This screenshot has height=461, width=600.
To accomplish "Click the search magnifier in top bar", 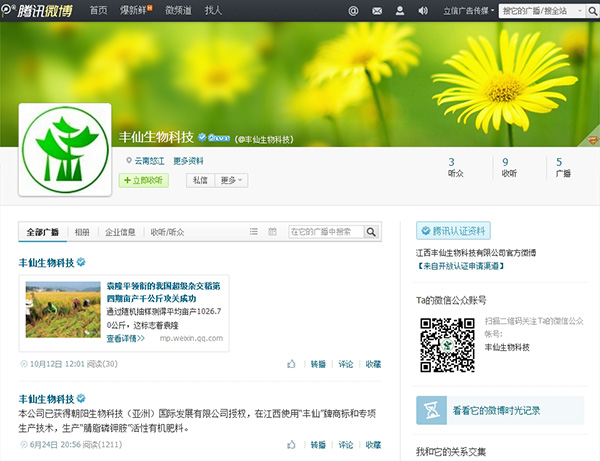I will pos(592,11).
